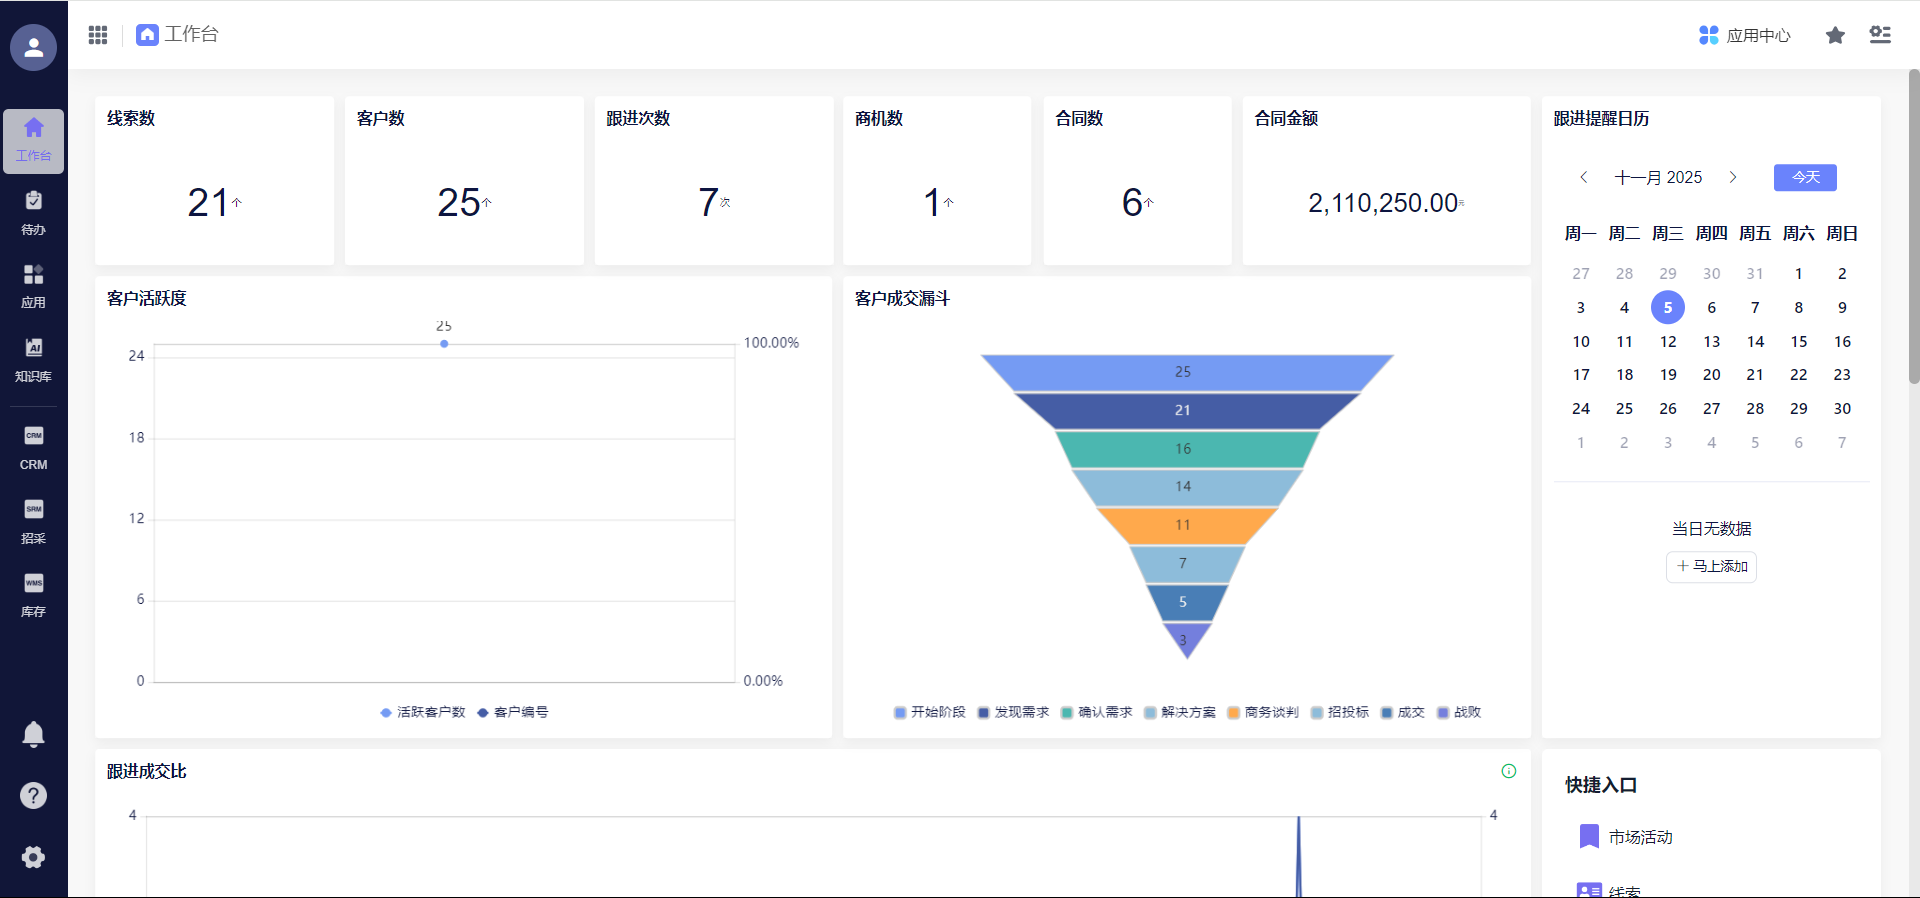Click the favorites star icon

(x=1835, y=35)
